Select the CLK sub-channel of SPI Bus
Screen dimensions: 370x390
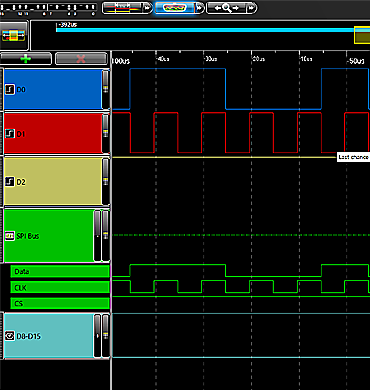click(60, 287)
